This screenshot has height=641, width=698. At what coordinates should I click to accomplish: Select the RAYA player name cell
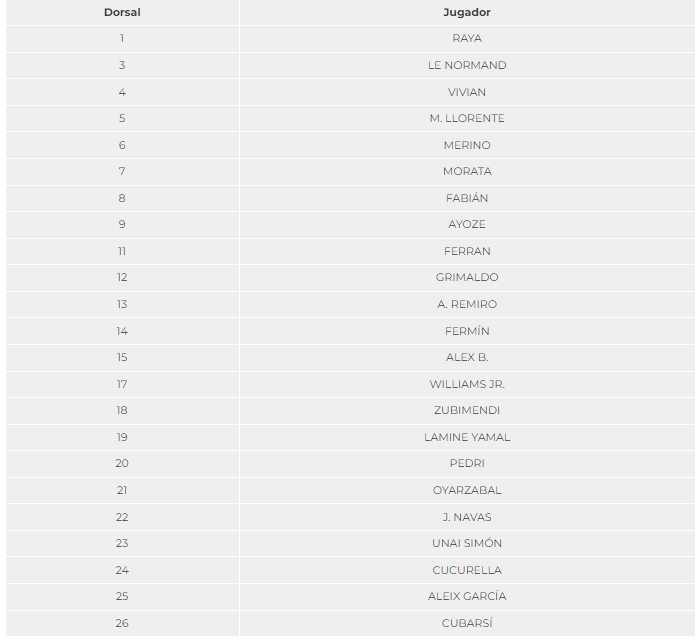point(466,38)
